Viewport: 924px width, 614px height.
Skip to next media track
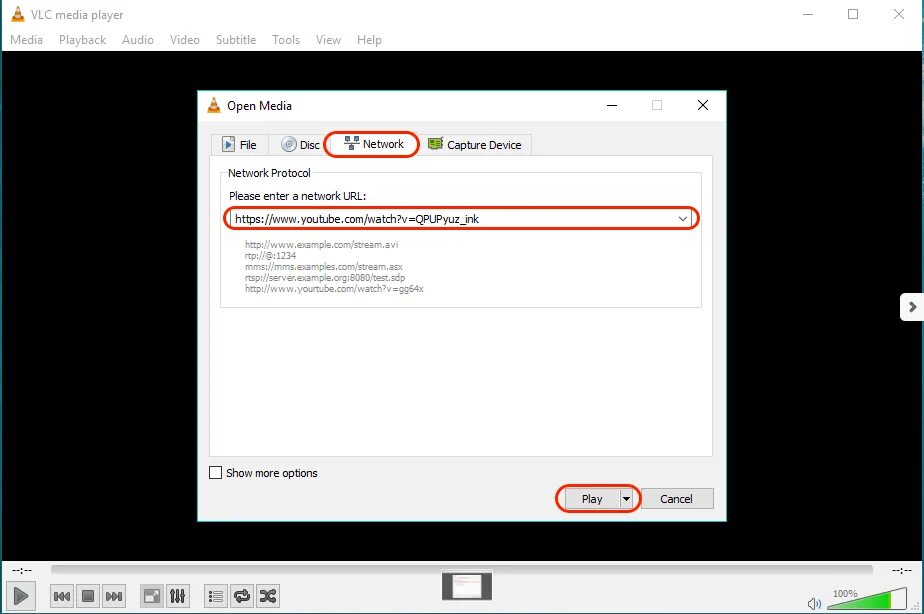coord(114,596)
